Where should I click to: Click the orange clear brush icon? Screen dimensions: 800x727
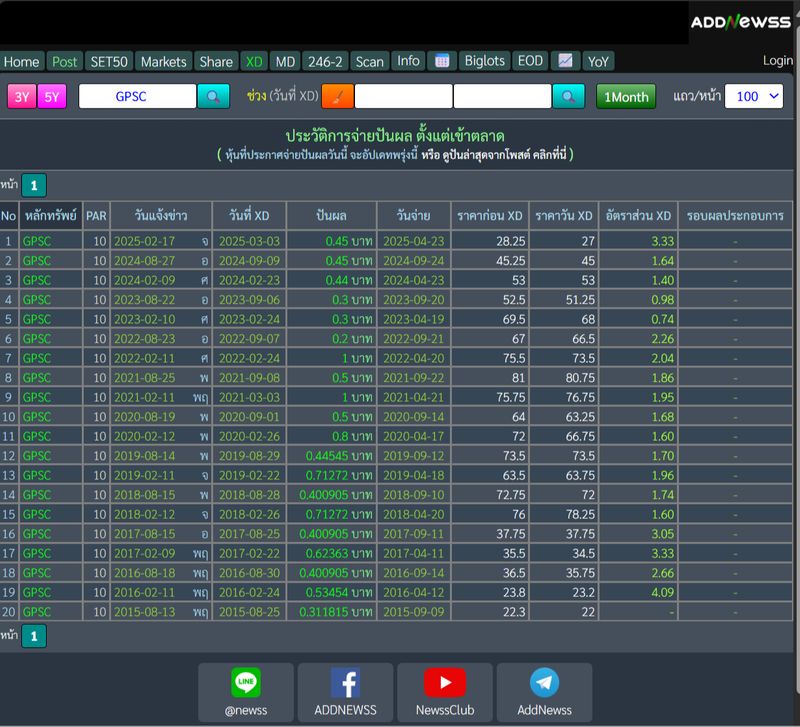338,96
